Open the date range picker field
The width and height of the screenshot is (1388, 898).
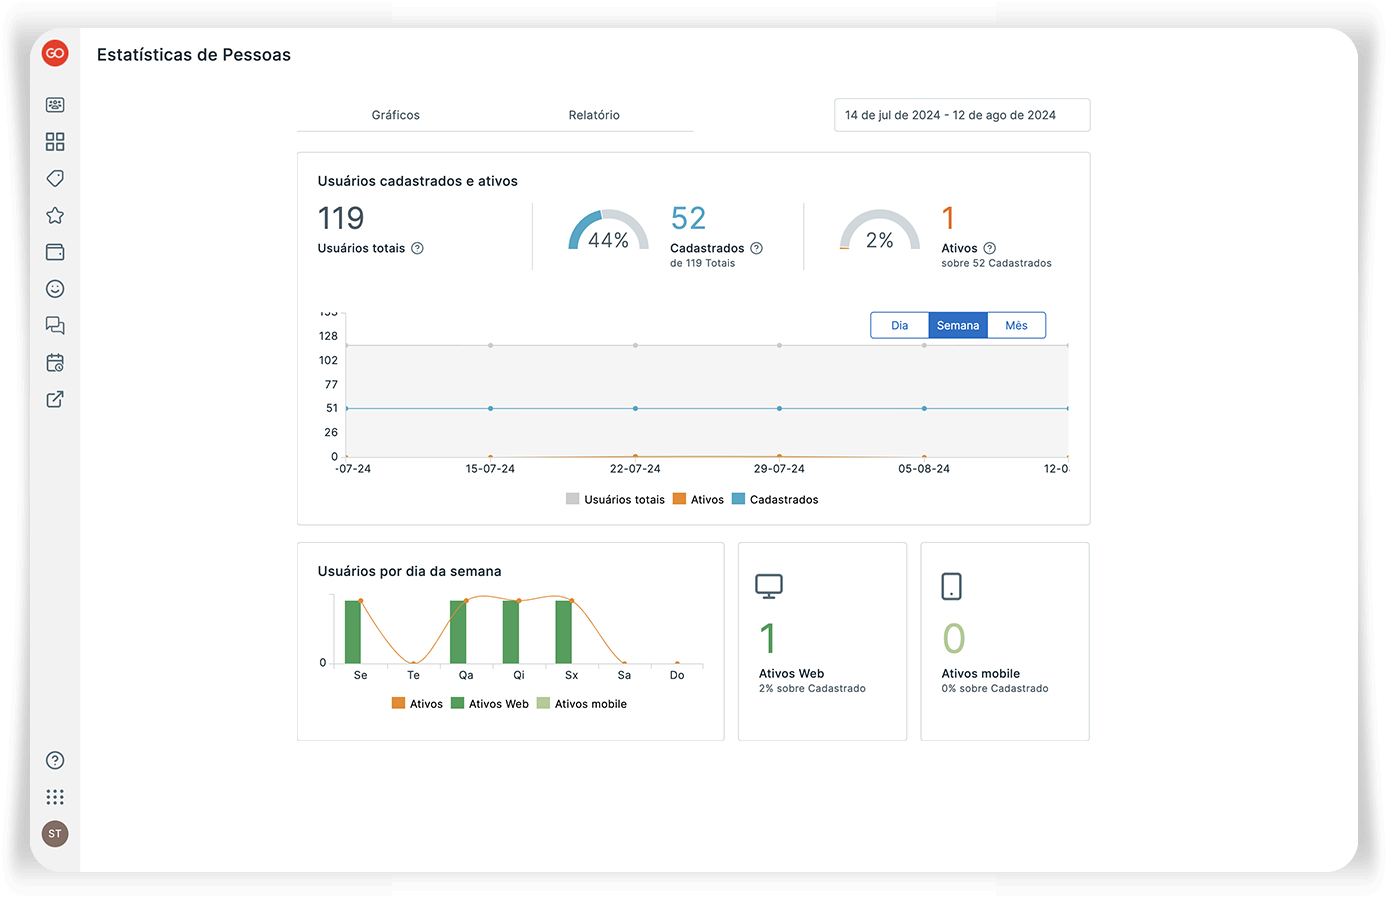pos(962,115)
